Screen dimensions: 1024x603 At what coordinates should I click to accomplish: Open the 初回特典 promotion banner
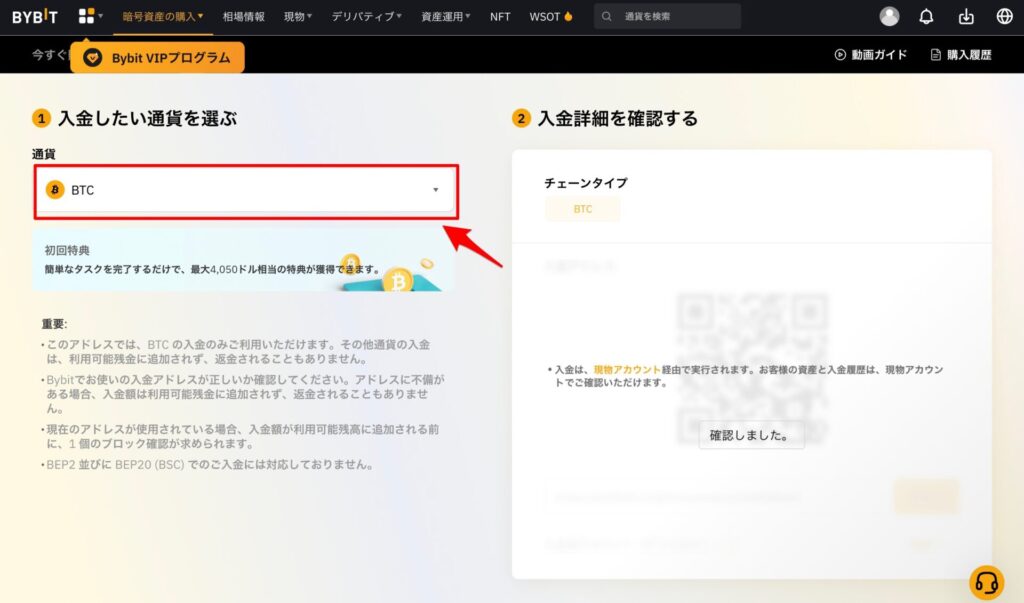(244, 260)
